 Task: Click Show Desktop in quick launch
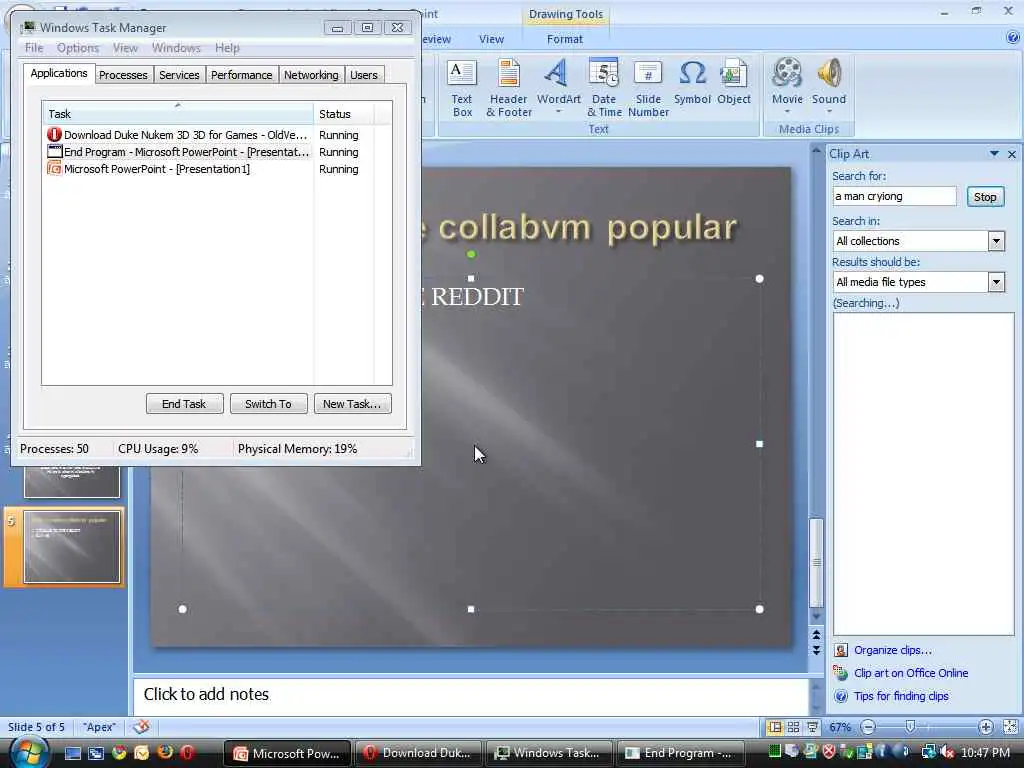pos(72,753)
